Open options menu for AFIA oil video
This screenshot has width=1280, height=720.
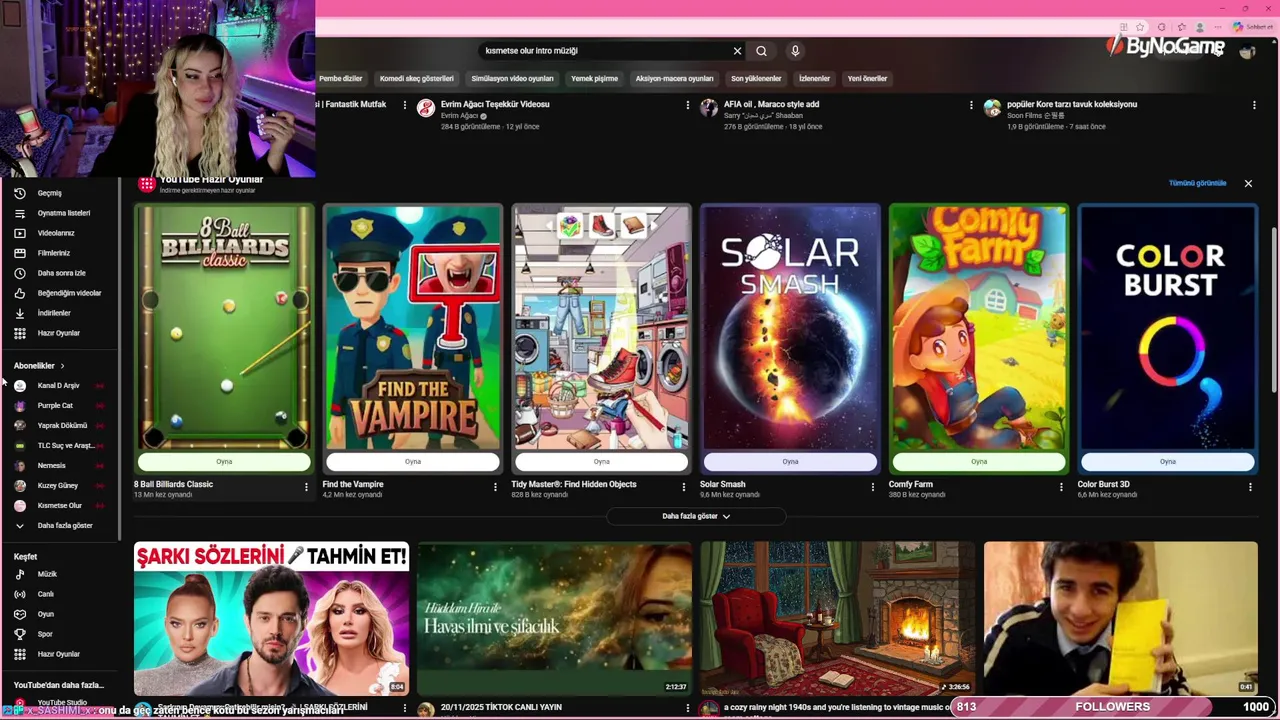[x=971, y=105]
